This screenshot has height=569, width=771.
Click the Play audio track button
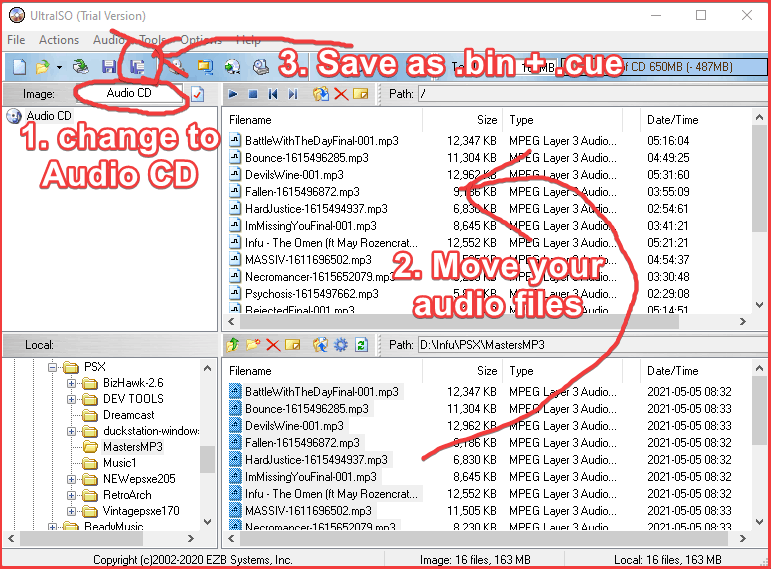point(233,93)
